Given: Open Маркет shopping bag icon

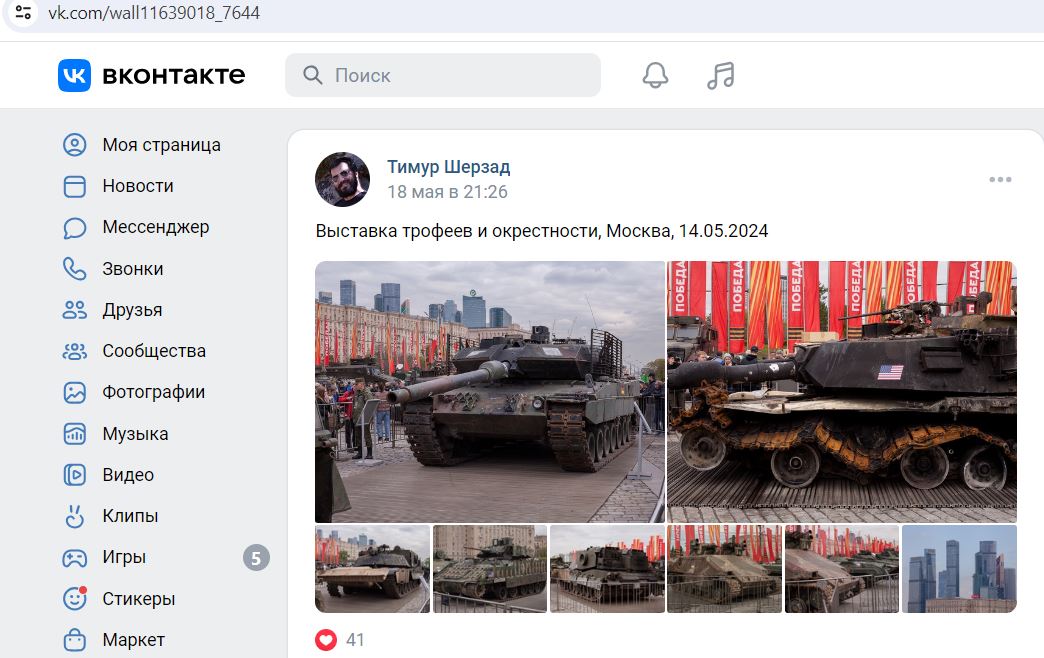Looking at the screenshot, I should 75,640.
